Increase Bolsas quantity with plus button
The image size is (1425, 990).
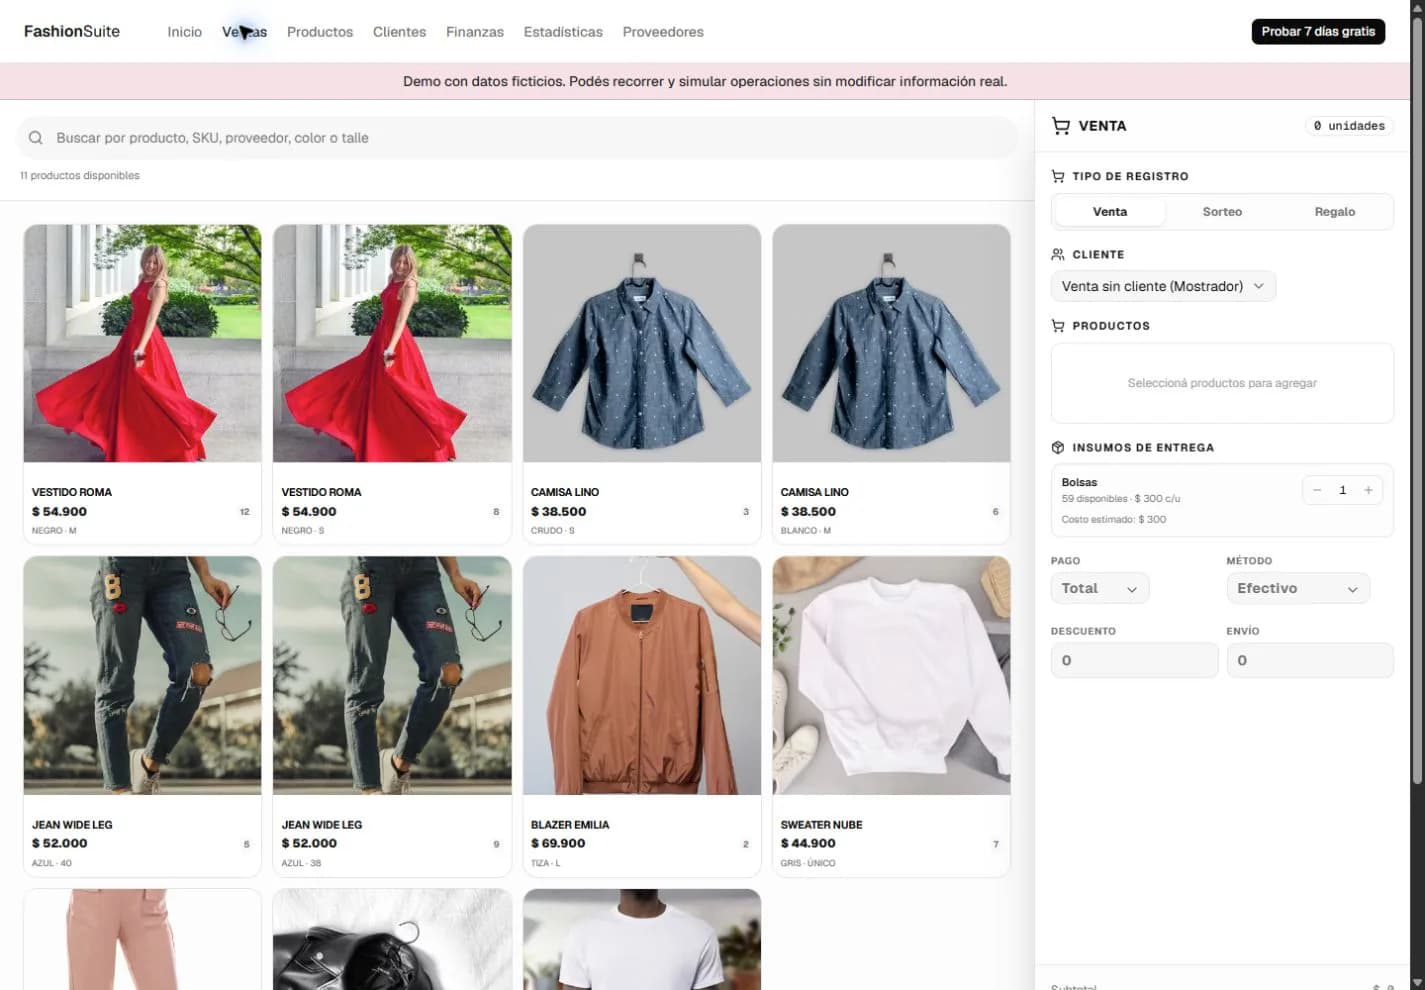click(x=1368, y=490)
